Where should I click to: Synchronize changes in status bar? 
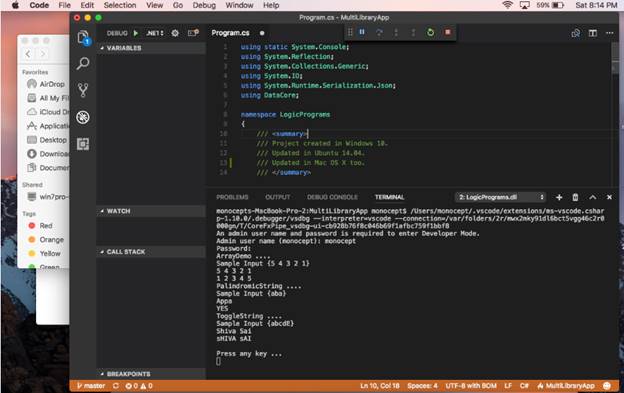(x=116, y=386)
